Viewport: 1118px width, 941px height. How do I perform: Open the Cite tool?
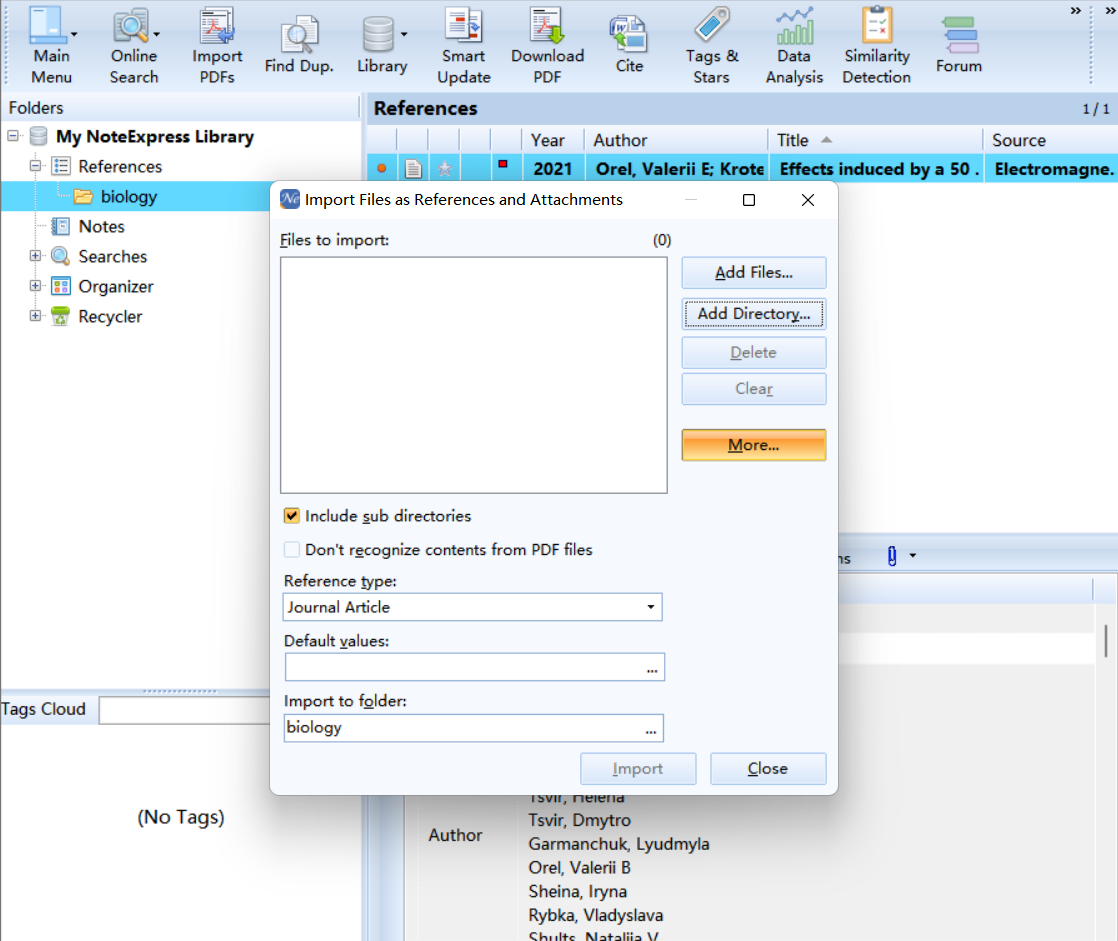click(x=629, y=44)
